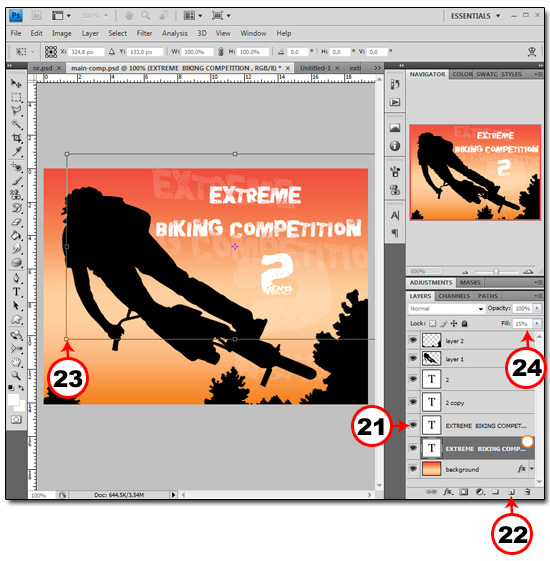Hide the background layer eye icon
550x561 pixels.
coord(413,468)
